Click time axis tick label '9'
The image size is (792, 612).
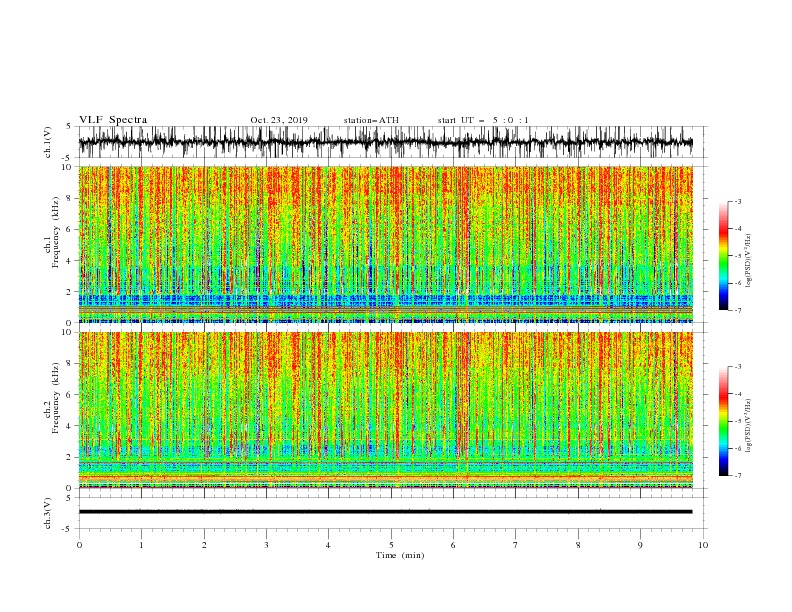pos(640,545)
